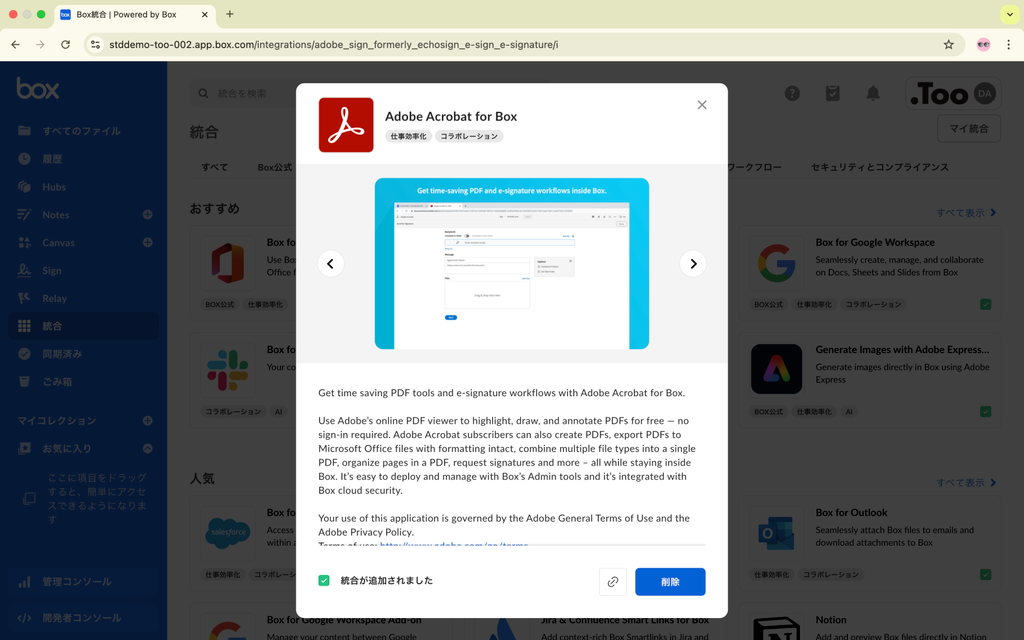Click Generate Images with Adobe Express checkmark
The image size is (1024, 640).
985,411
